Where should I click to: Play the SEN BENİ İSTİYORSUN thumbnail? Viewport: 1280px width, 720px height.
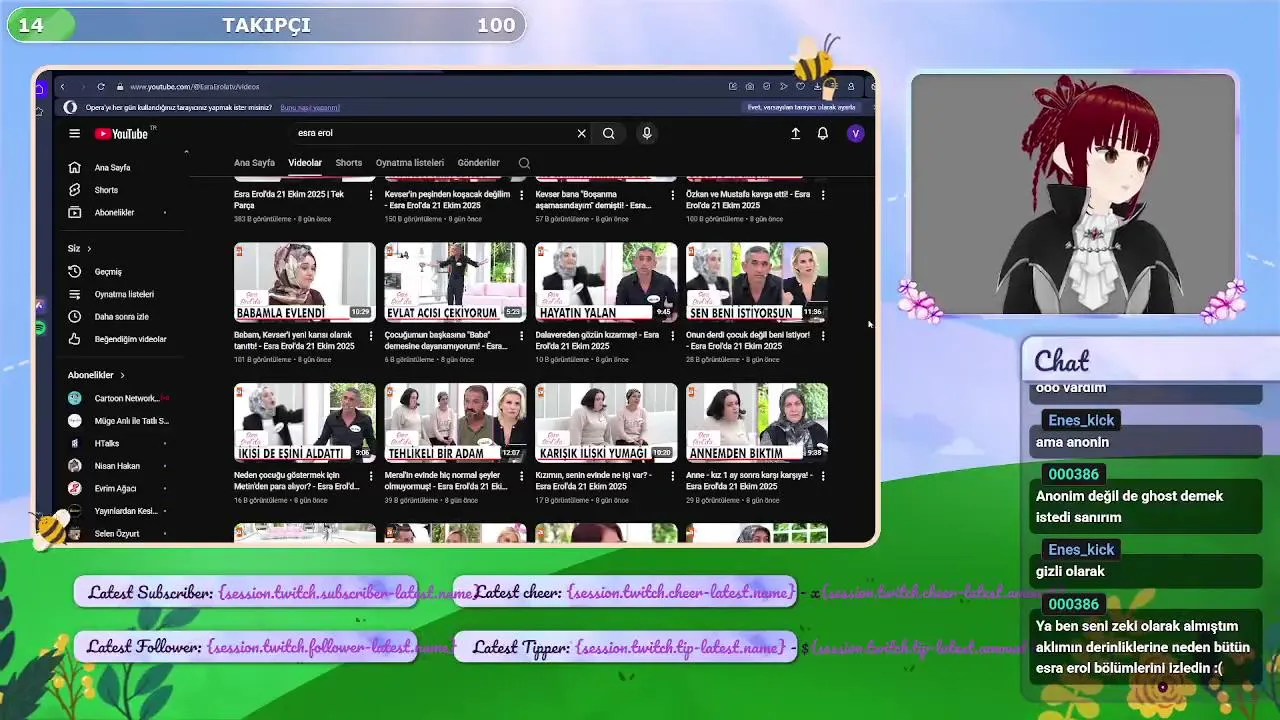757,282
